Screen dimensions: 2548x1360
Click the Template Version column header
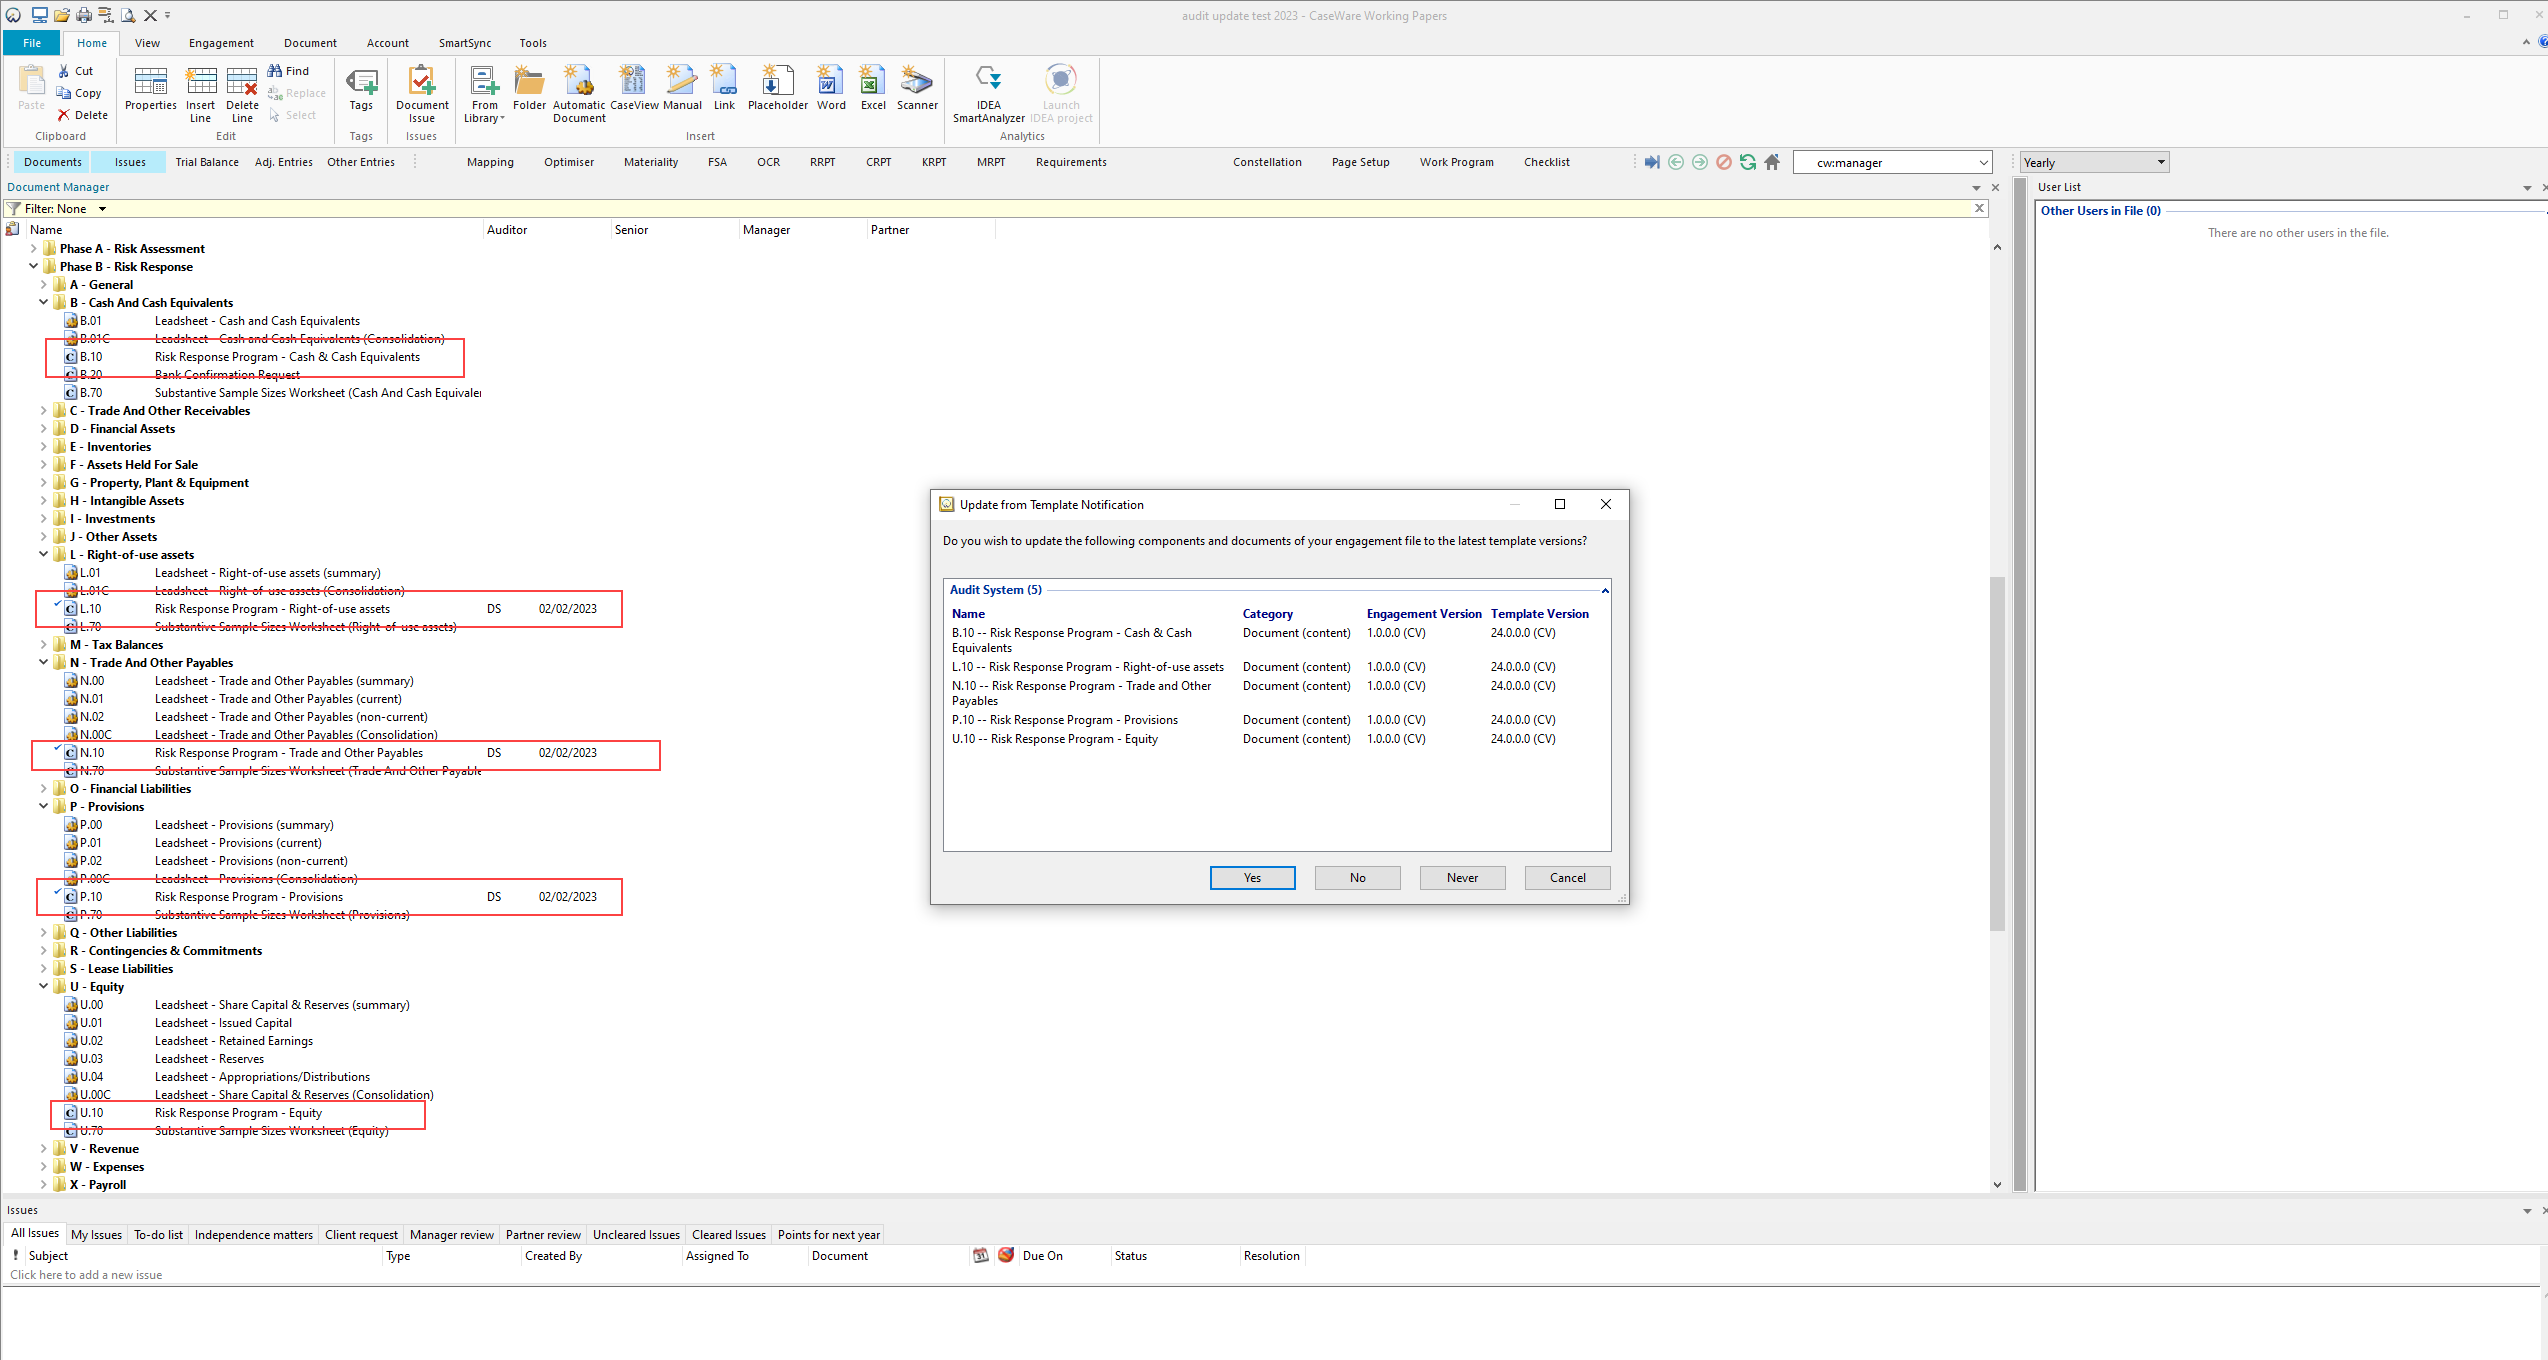click(x=1539, y=614)
